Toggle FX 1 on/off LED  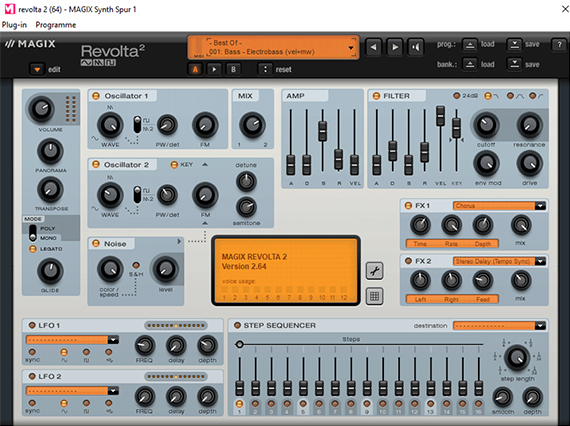(408, 205)
